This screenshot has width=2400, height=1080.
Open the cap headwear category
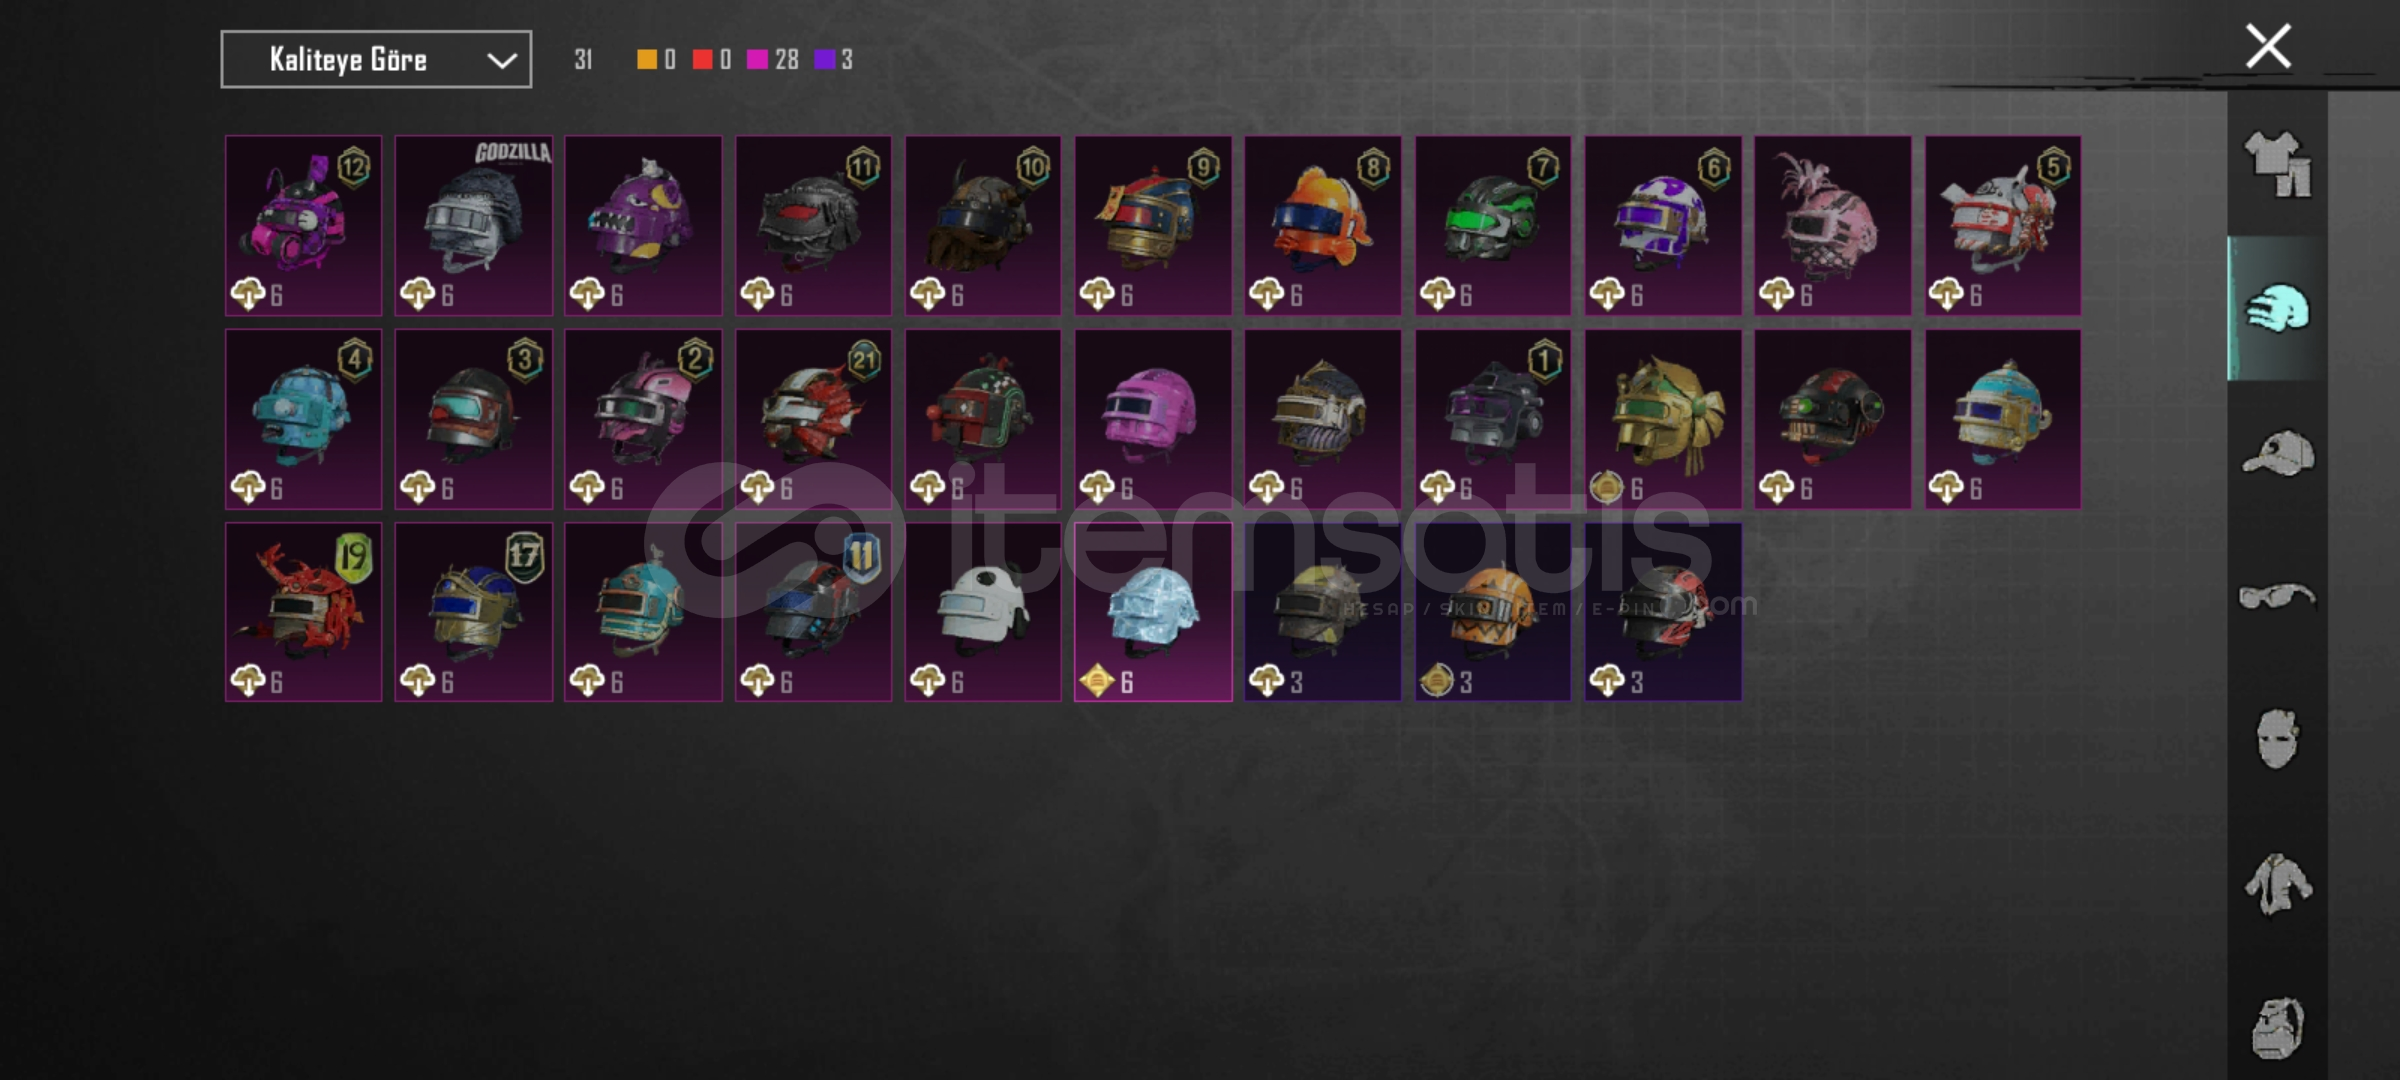(2277, 453)
